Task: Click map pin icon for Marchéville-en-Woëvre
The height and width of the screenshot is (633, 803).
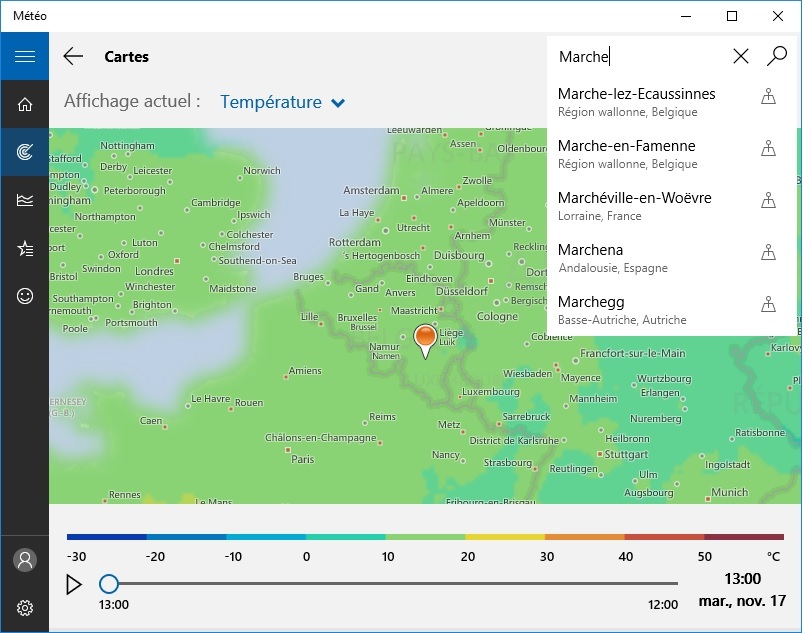Action: coord(768,200)
